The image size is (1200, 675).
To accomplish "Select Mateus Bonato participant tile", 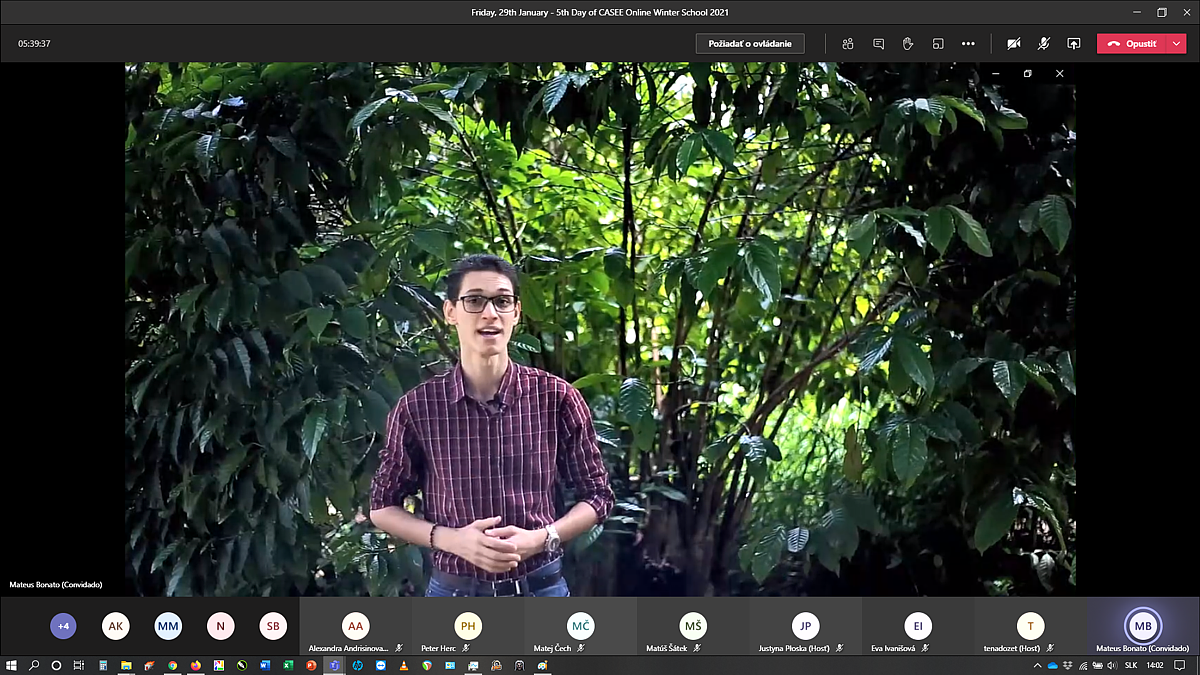I will [x=1142, y=627].
